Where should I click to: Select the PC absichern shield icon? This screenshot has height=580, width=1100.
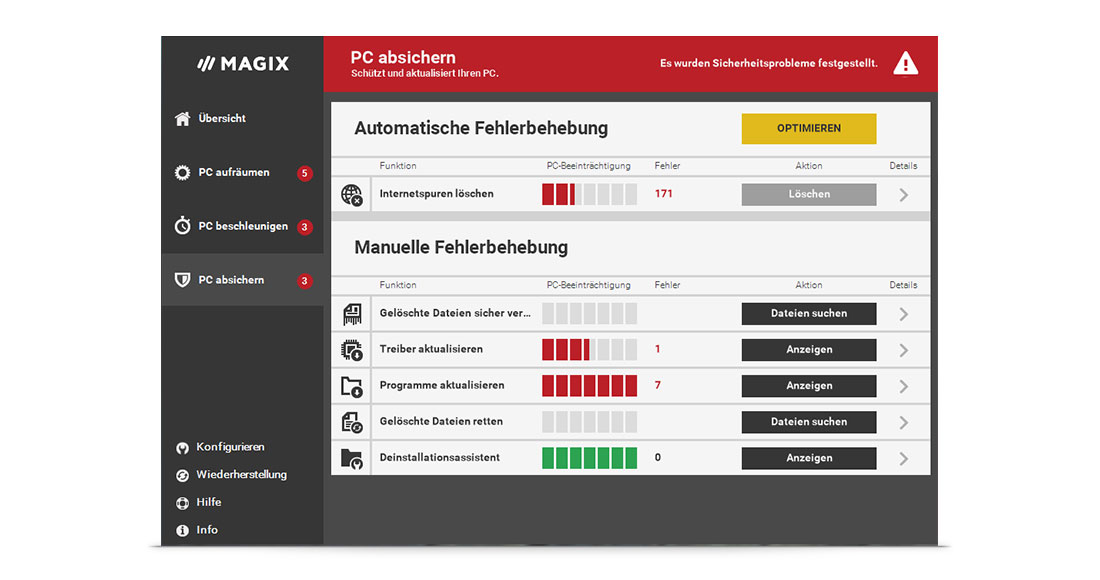click(182, 280)
